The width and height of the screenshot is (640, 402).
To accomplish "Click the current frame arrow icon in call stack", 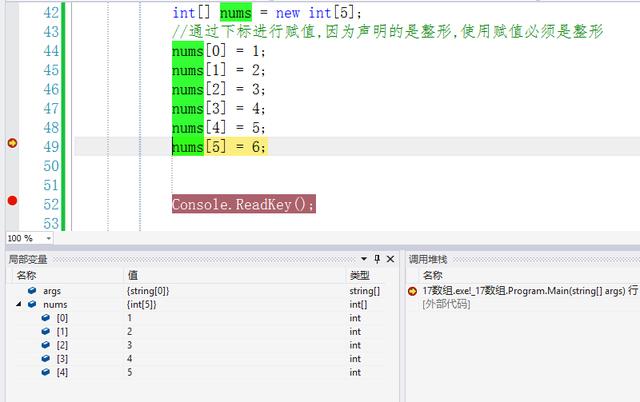I will pos(412,291).
